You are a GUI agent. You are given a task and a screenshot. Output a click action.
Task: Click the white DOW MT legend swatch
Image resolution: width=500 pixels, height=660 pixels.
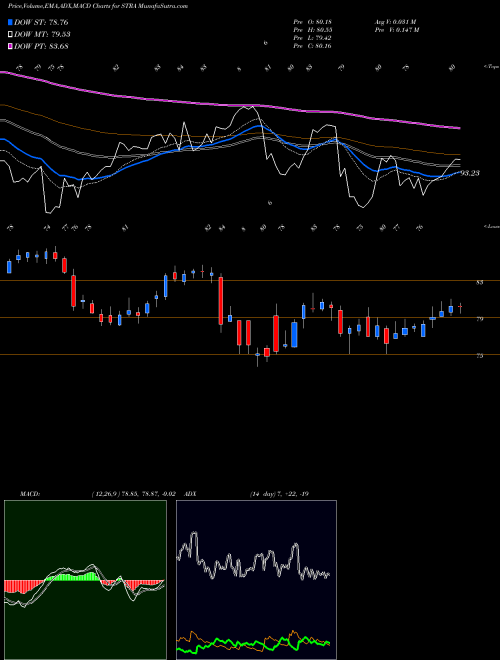tap(10, 34)
